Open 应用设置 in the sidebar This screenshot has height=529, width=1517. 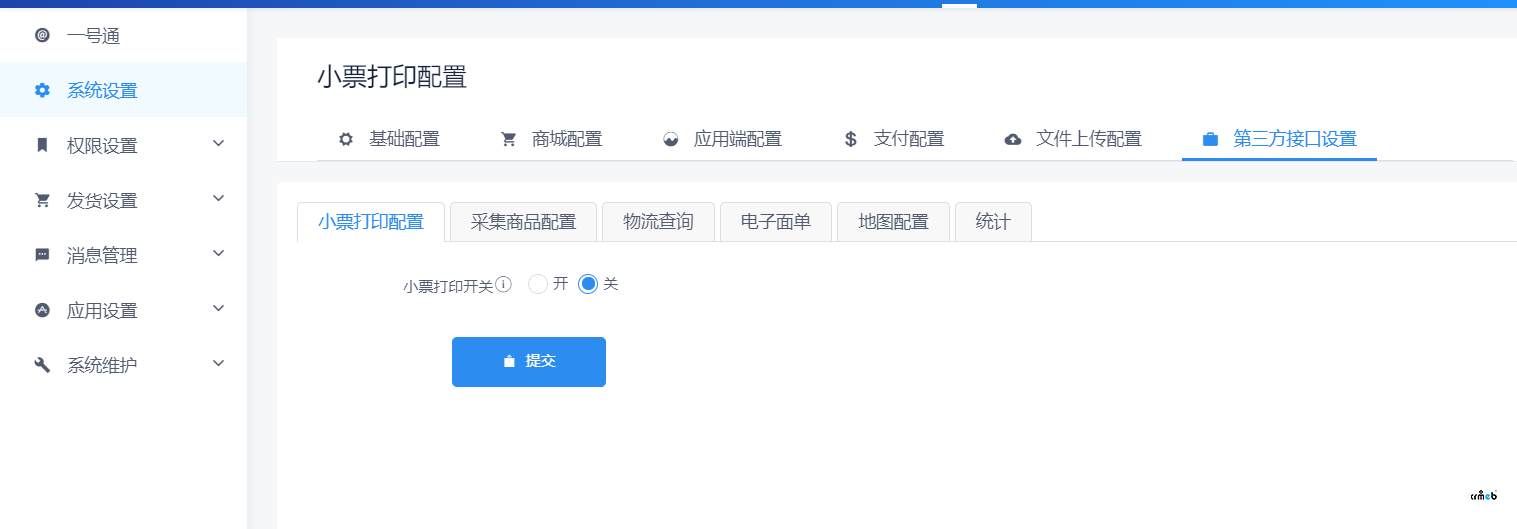click(123, 310)
